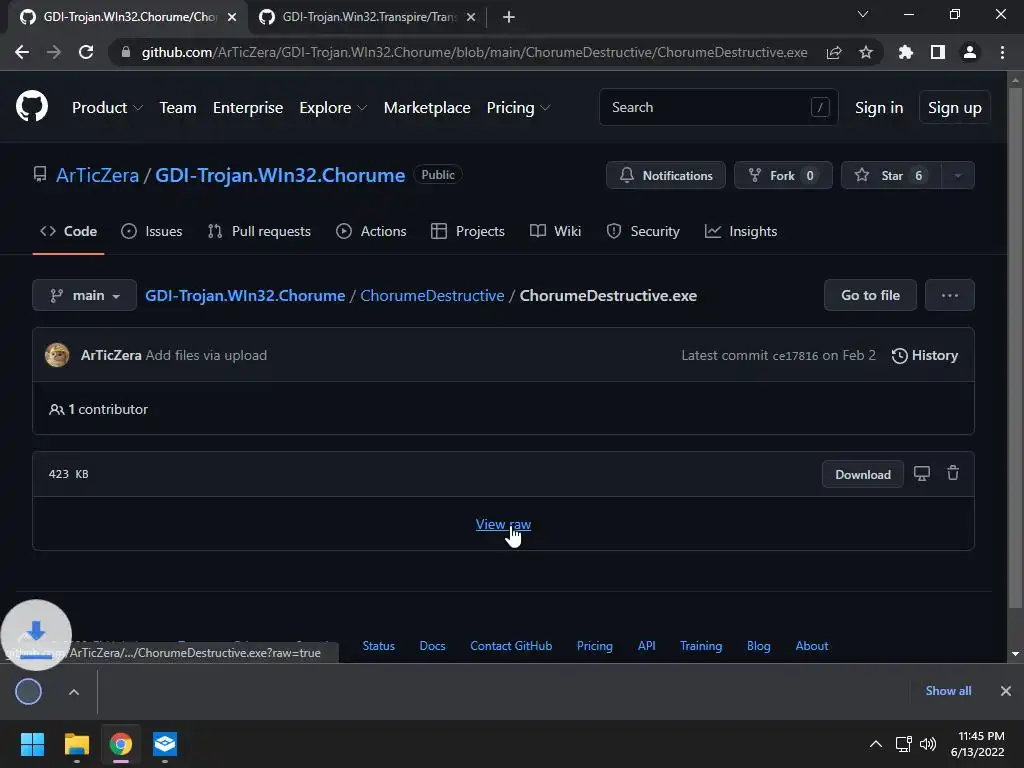Focus the GitHub Search input field

pyautogui.click(x=718, y=107)
